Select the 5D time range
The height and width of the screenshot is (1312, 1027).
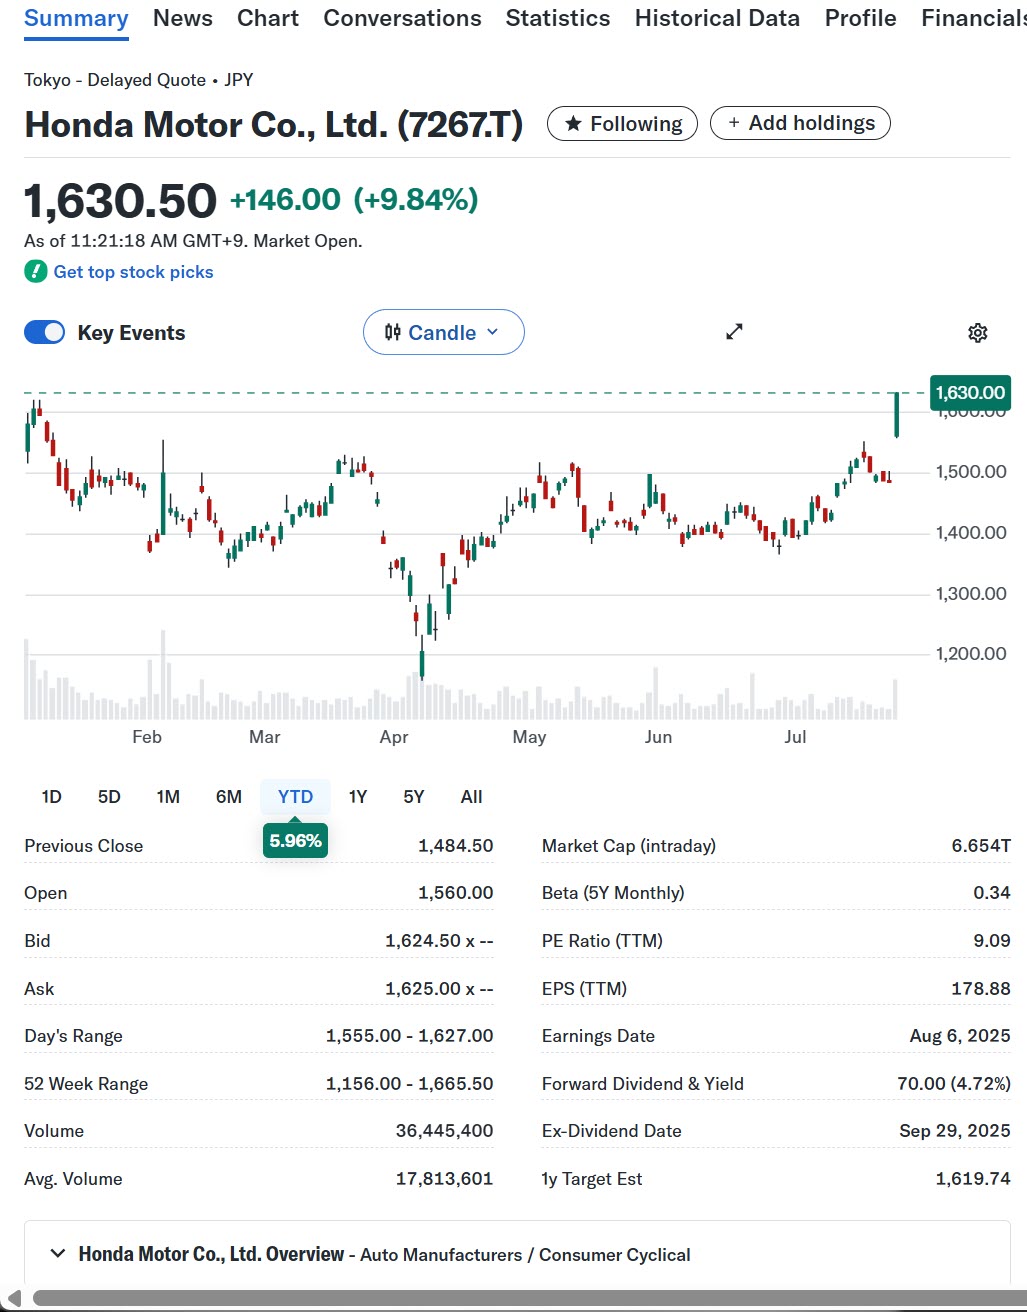click(109, 797)
